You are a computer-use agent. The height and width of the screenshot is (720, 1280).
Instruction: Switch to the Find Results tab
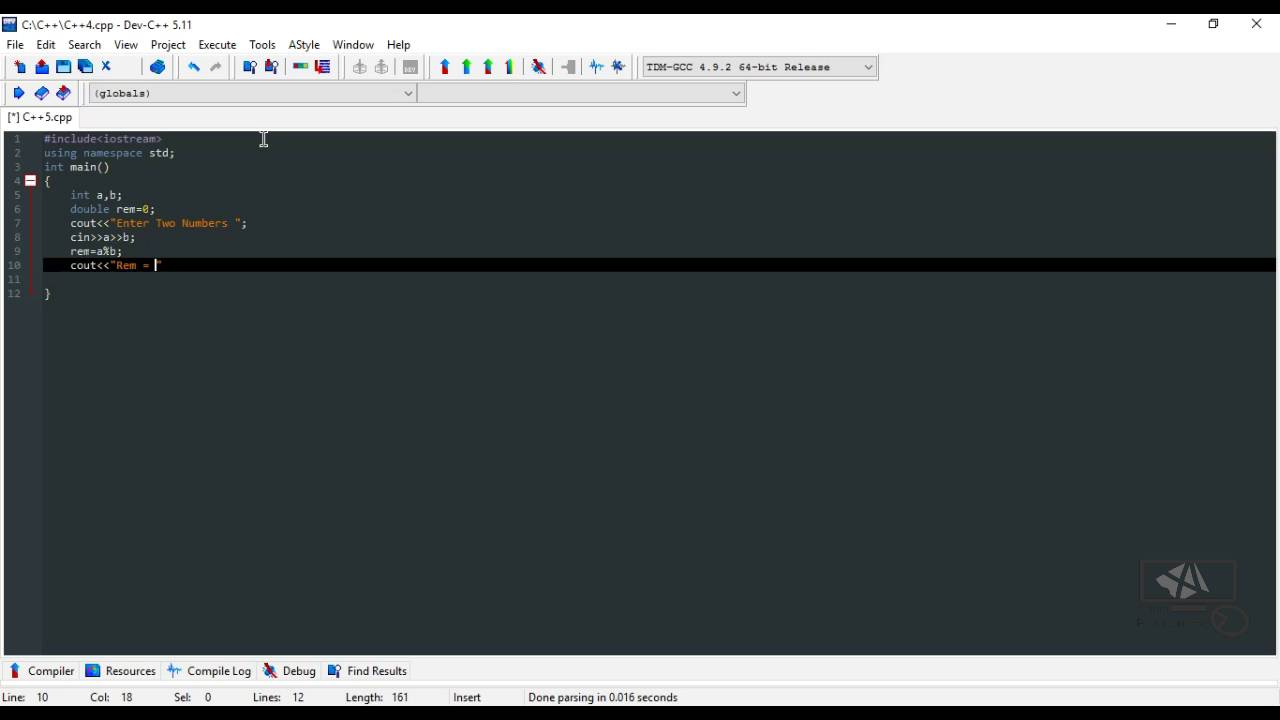click(367, 671)
